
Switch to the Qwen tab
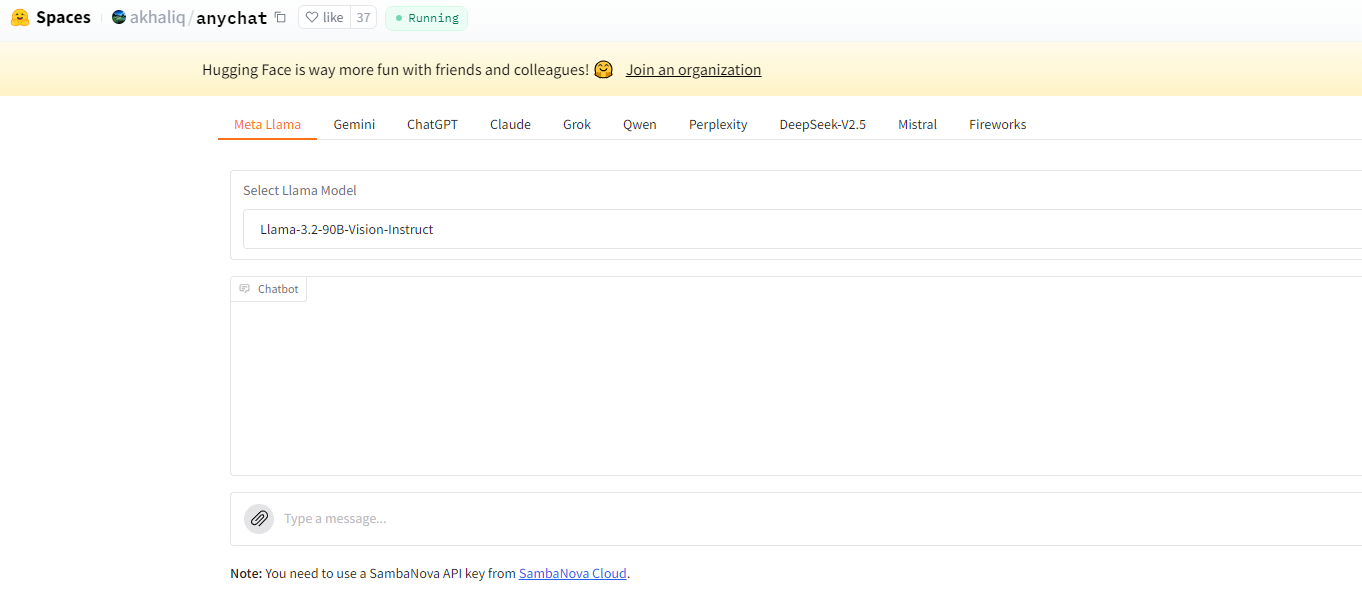(x=640, y=124)
